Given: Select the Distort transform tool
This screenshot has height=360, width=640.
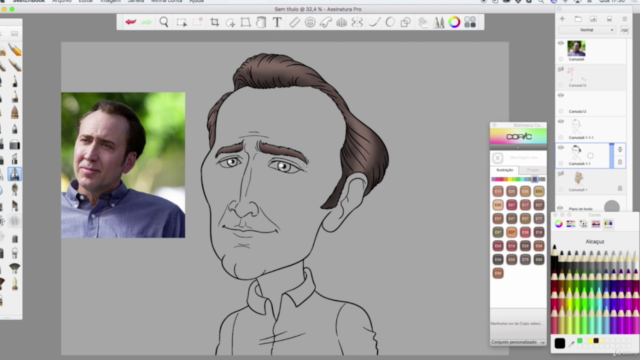Looking at the screenshot, I should tap(245, 22).
